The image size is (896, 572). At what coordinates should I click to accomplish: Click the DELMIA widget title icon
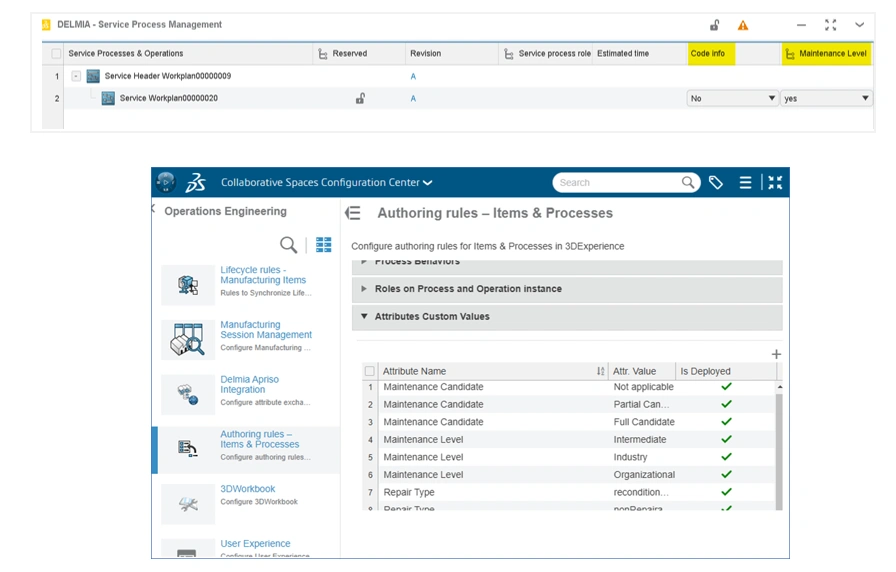pyautogui.click(x=46, y=25)
